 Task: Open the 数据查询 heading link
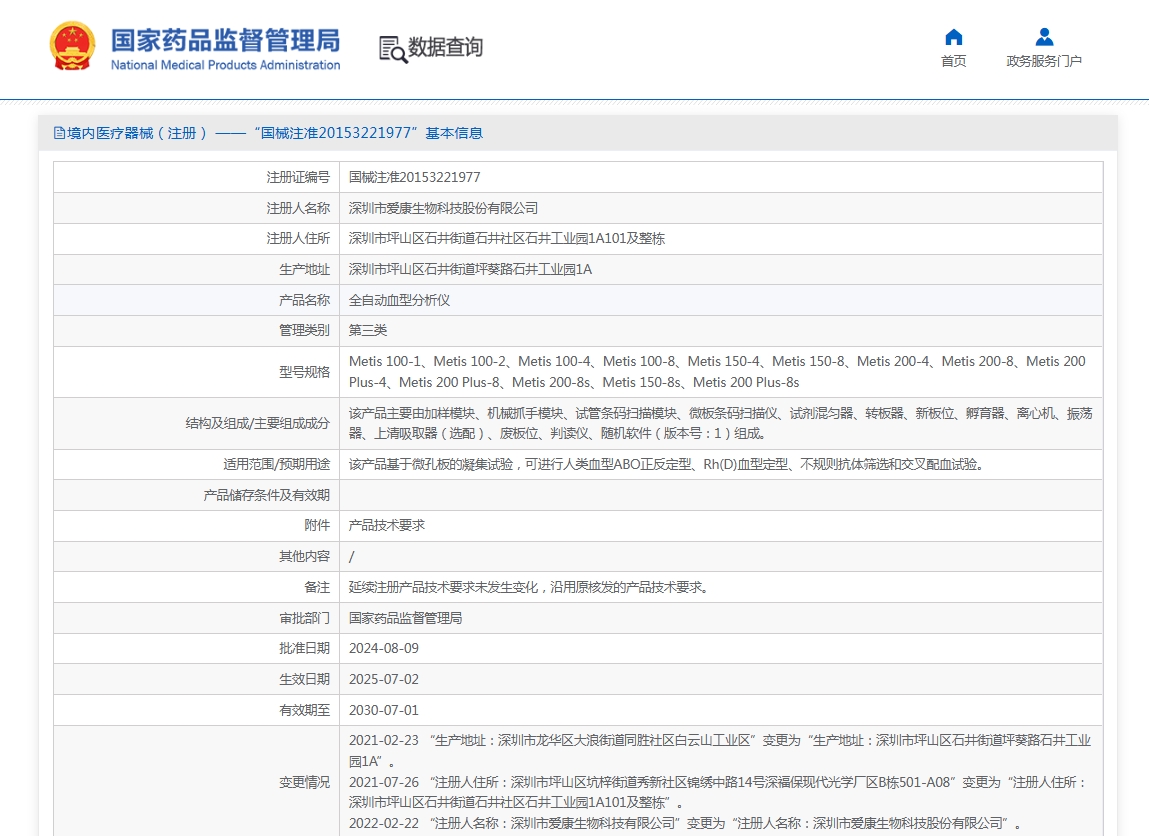(x=446, y=47)
